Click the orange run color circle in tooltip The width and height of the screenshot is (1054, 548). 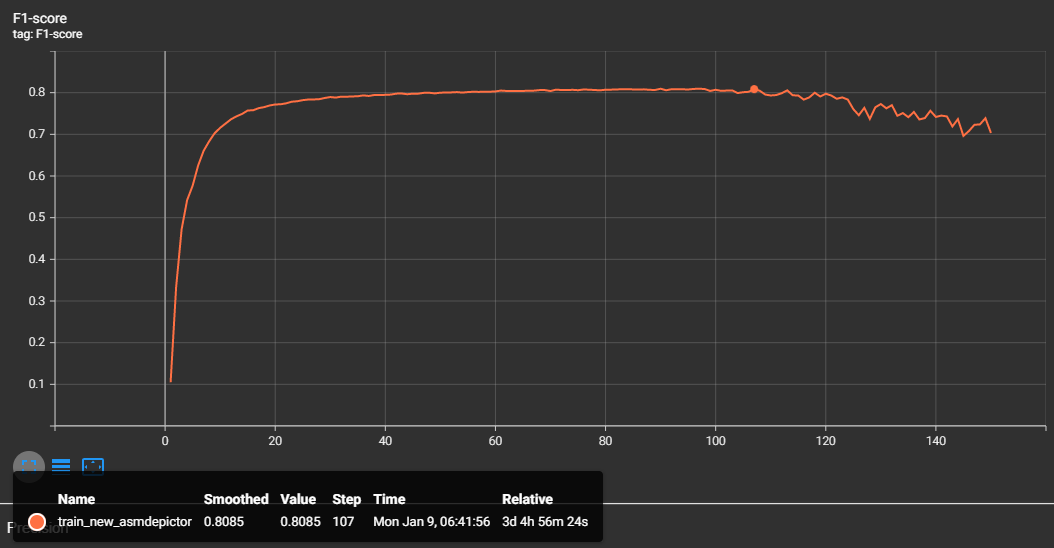point(37,522)
